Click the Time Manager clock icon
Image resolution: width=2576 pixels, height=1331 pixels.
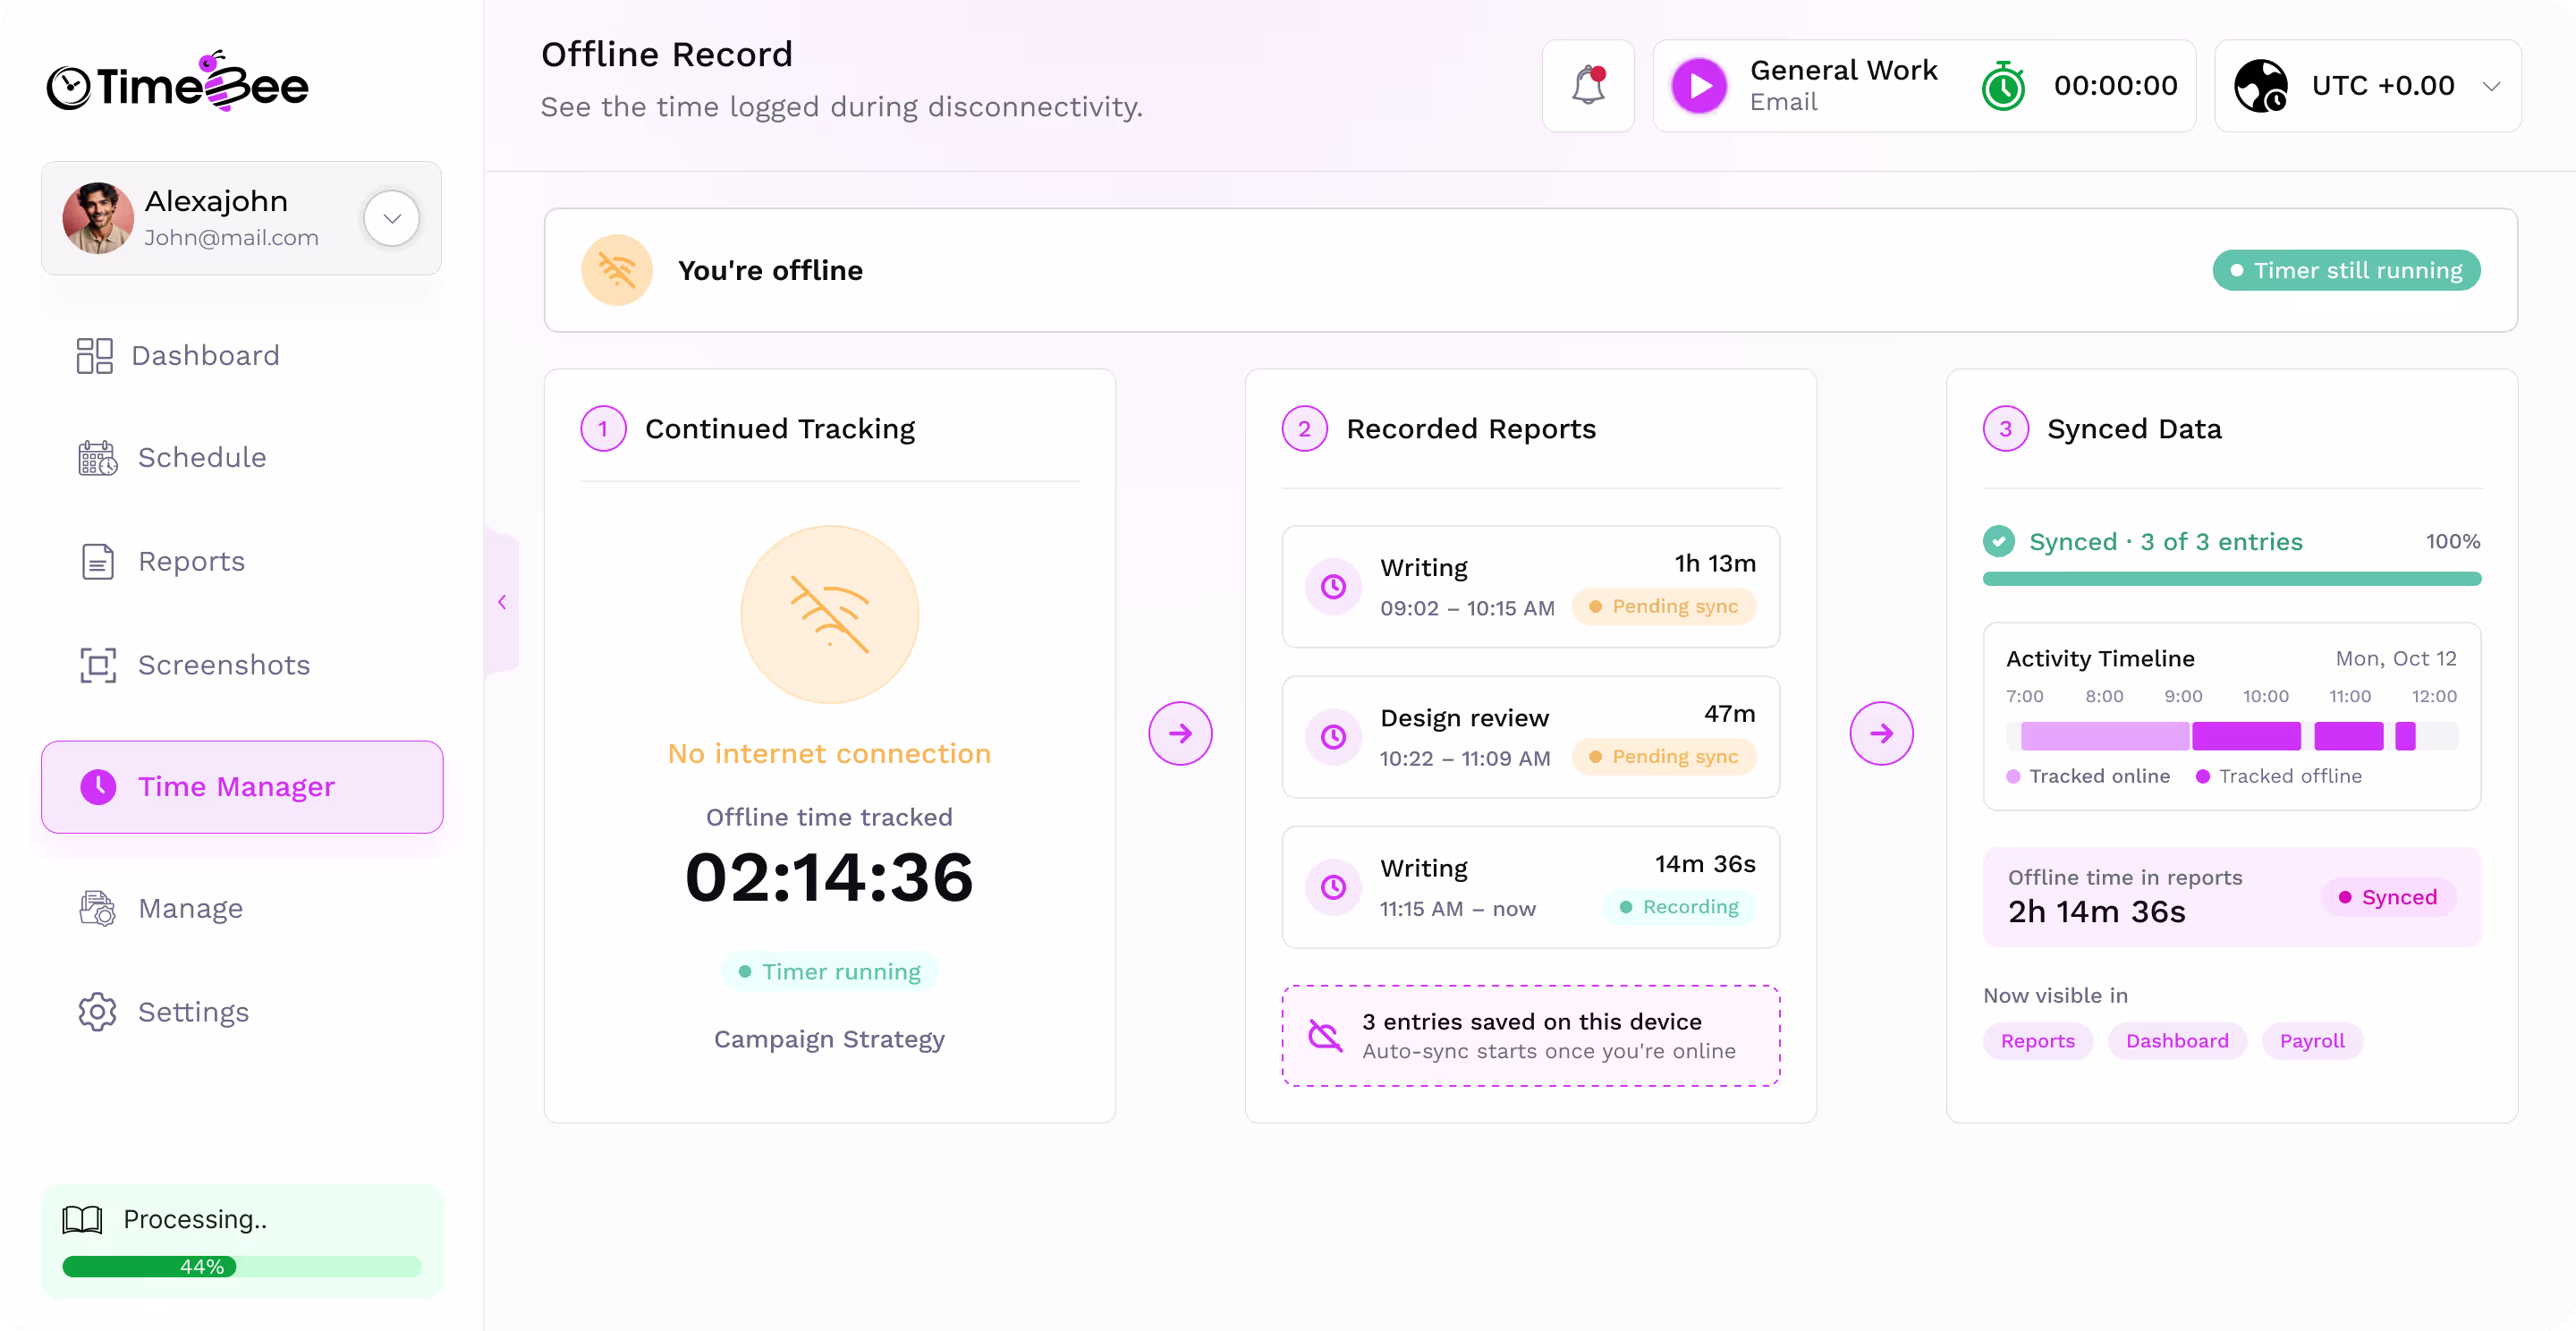pos(98,787)
